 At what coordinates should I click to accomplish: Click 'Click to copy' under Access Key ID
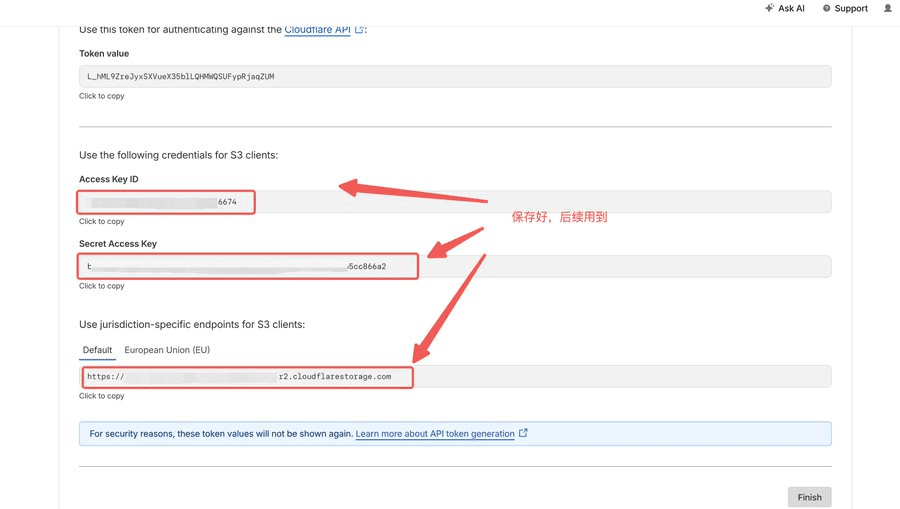coord(102,222)
